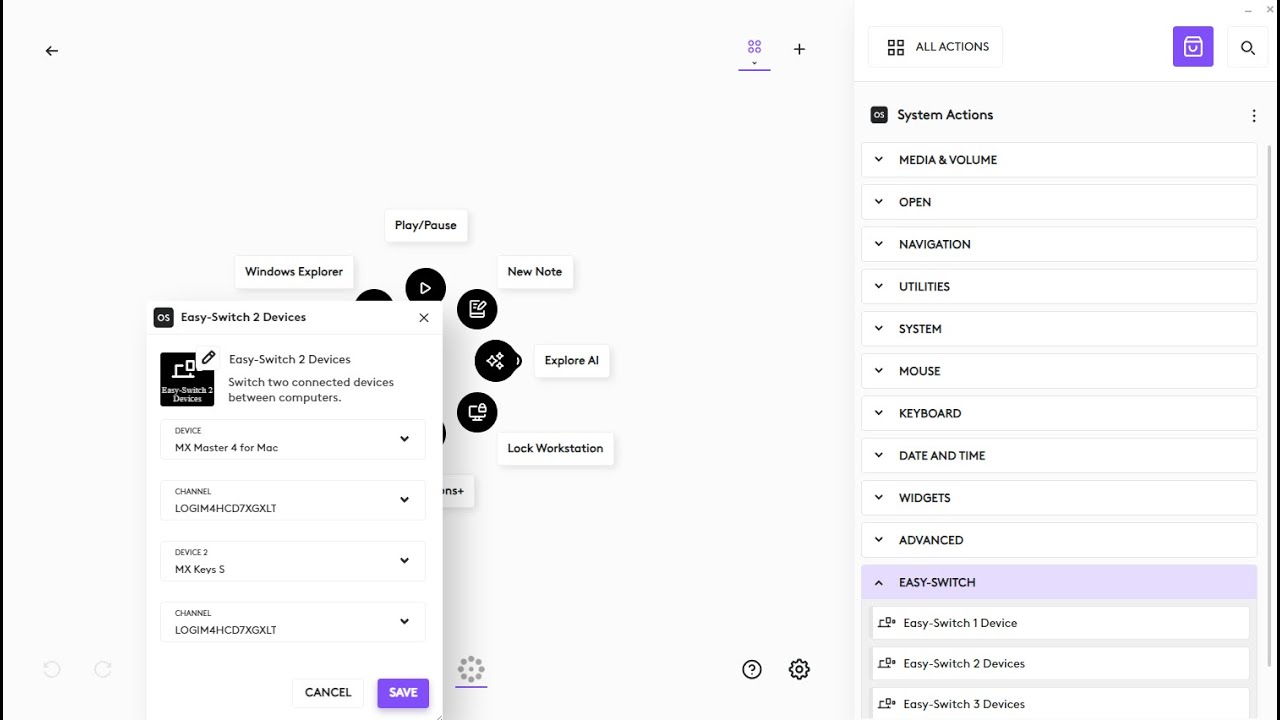Expand the SYSTEM section
1280x720 pixels.
click(x=1059, y=329)
